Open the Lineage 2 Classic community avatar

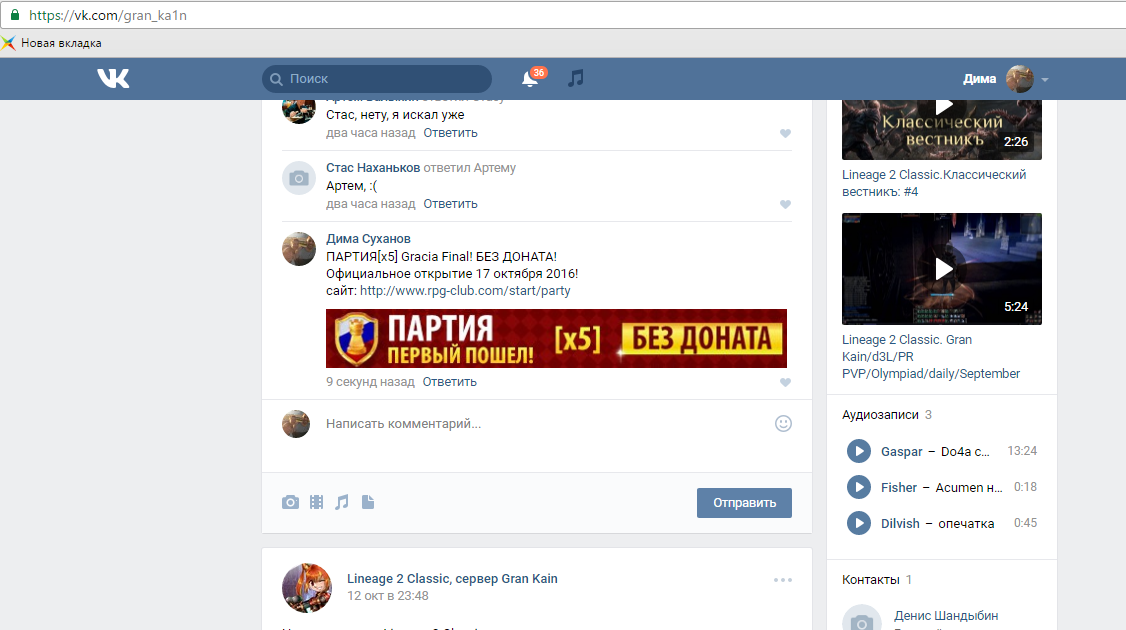point(307,588)
